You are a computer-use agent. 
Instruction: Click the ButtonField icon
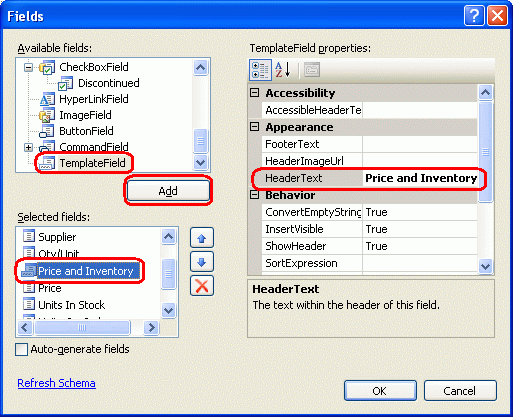[x=47, y=131]
